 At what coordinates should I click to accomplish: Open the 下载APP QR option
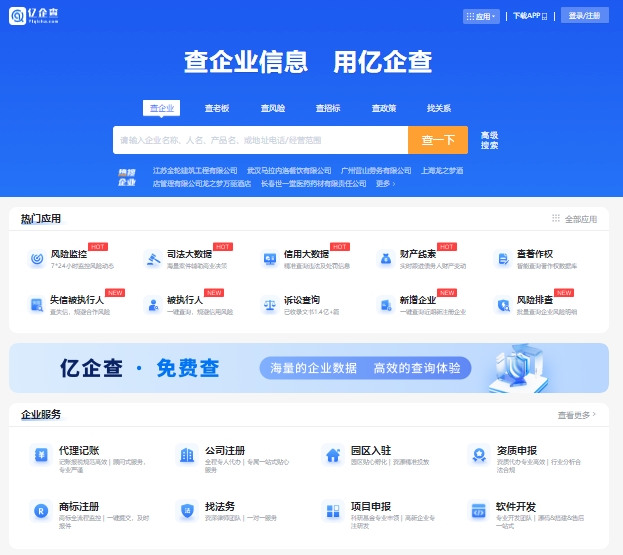(530, 16)
